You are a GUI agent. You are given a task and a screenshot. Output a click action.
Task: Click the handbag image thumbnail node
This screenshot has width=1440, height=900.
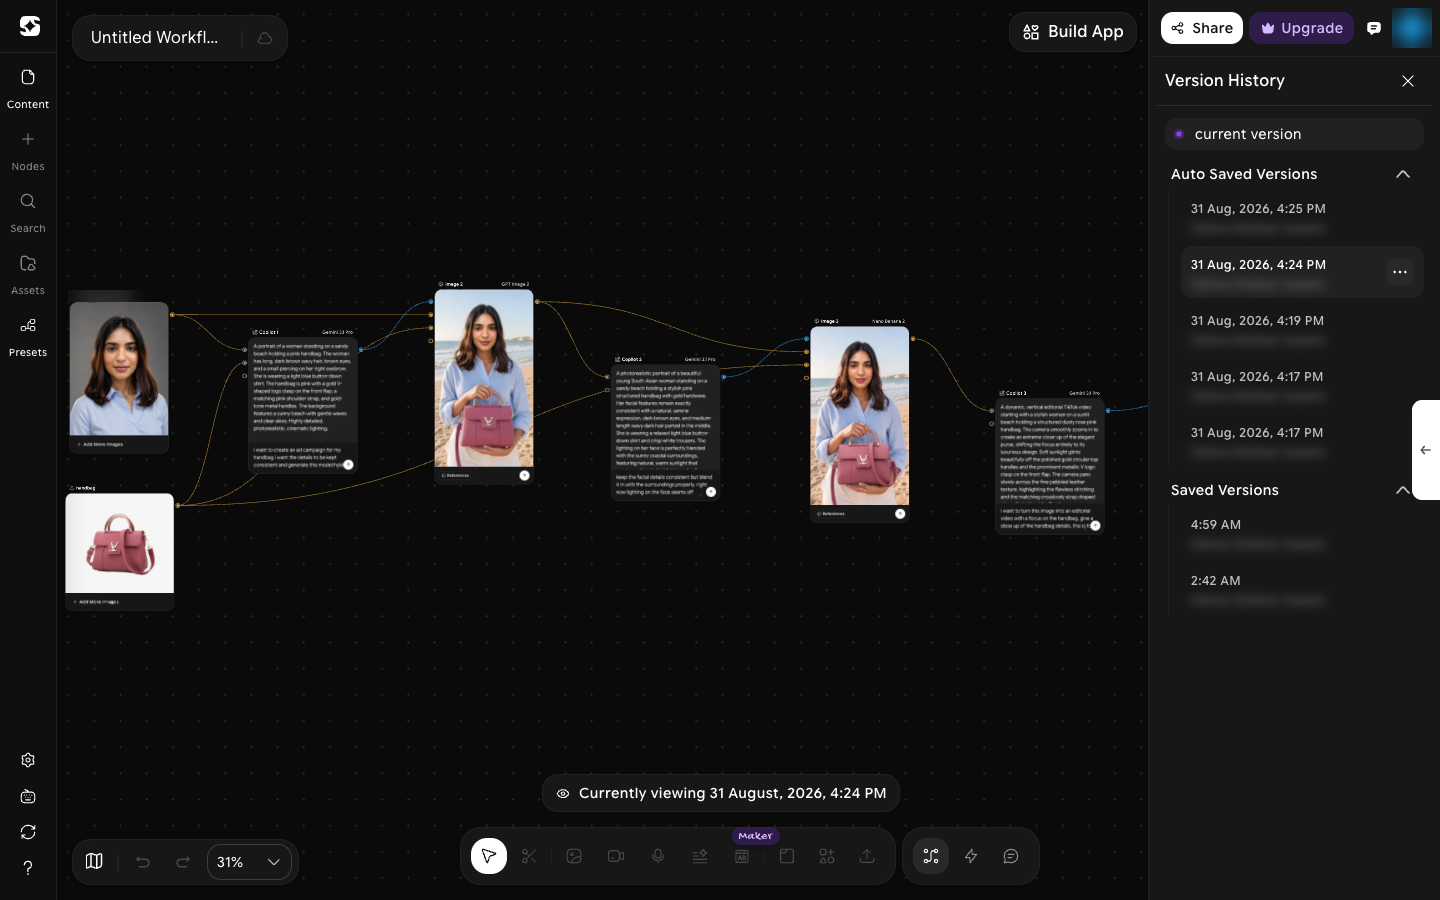click(x=120, y=543)
